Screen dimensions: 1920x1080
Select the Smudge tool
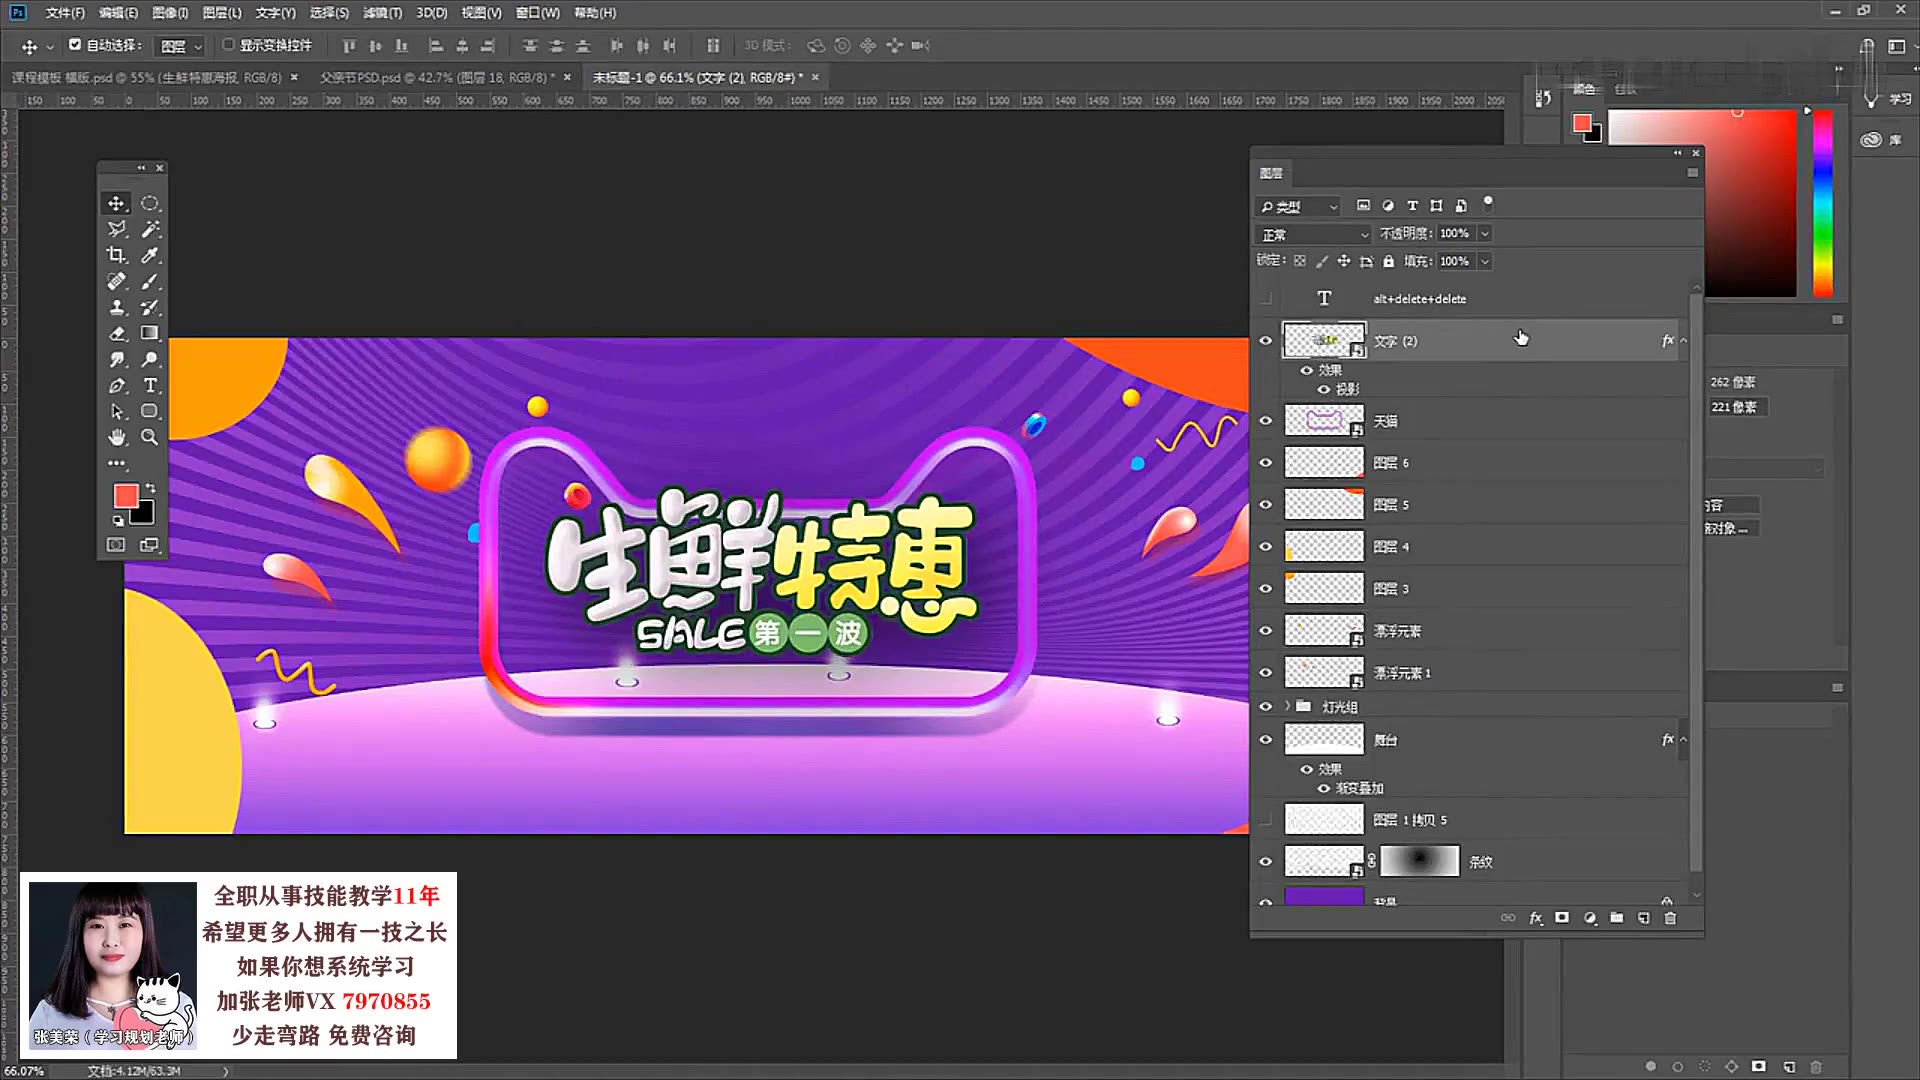[x=117, y=359]
